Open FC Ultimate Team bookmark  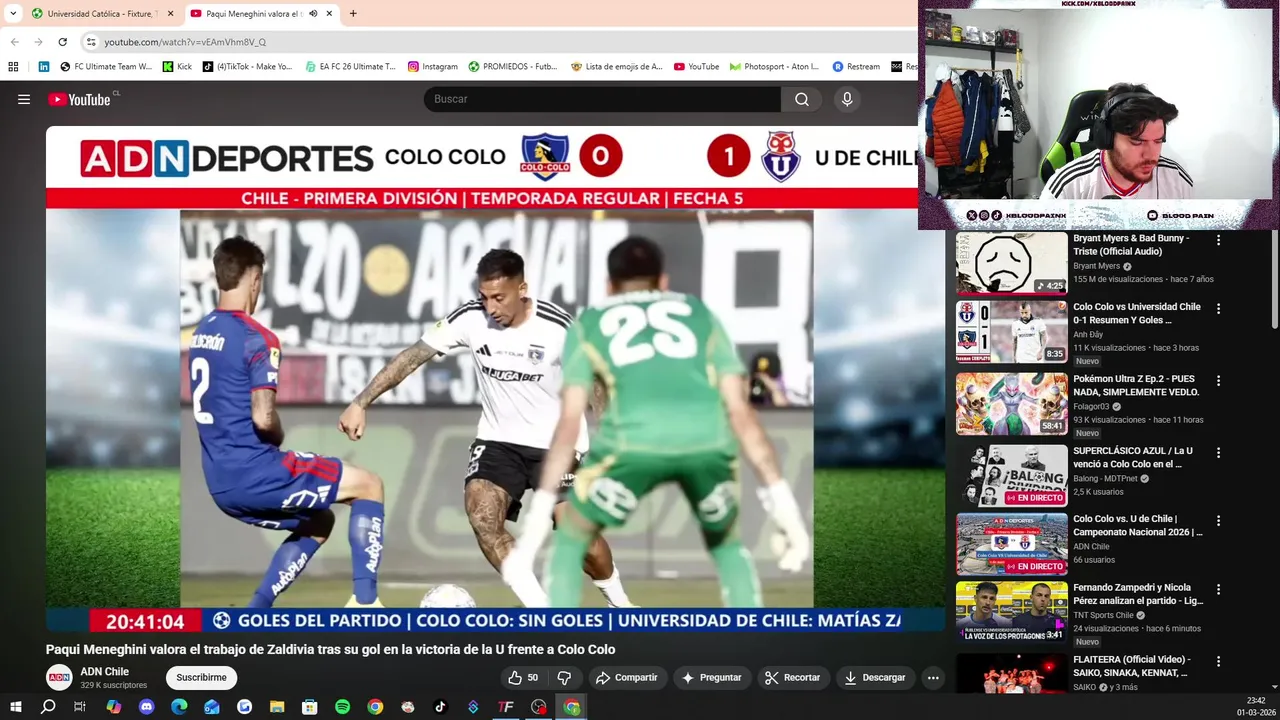point(106,67)
